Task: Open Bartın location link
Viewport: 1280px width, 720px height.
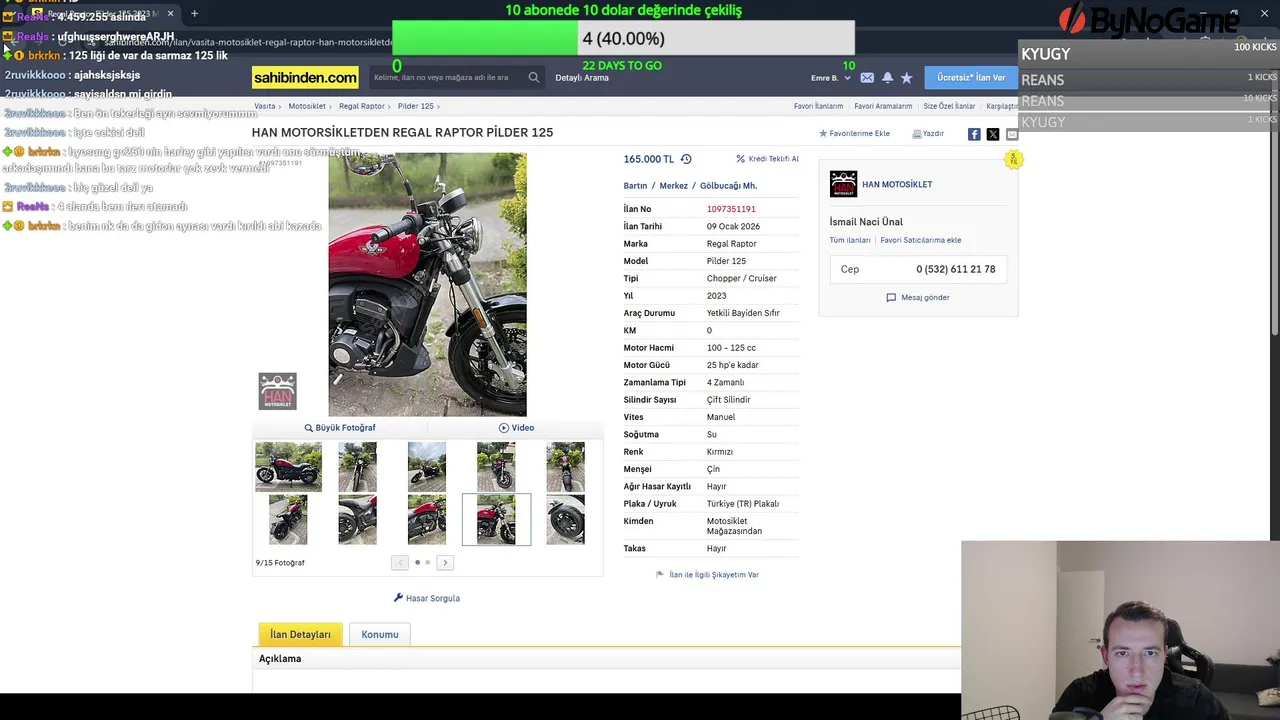Action: point(635,186)
